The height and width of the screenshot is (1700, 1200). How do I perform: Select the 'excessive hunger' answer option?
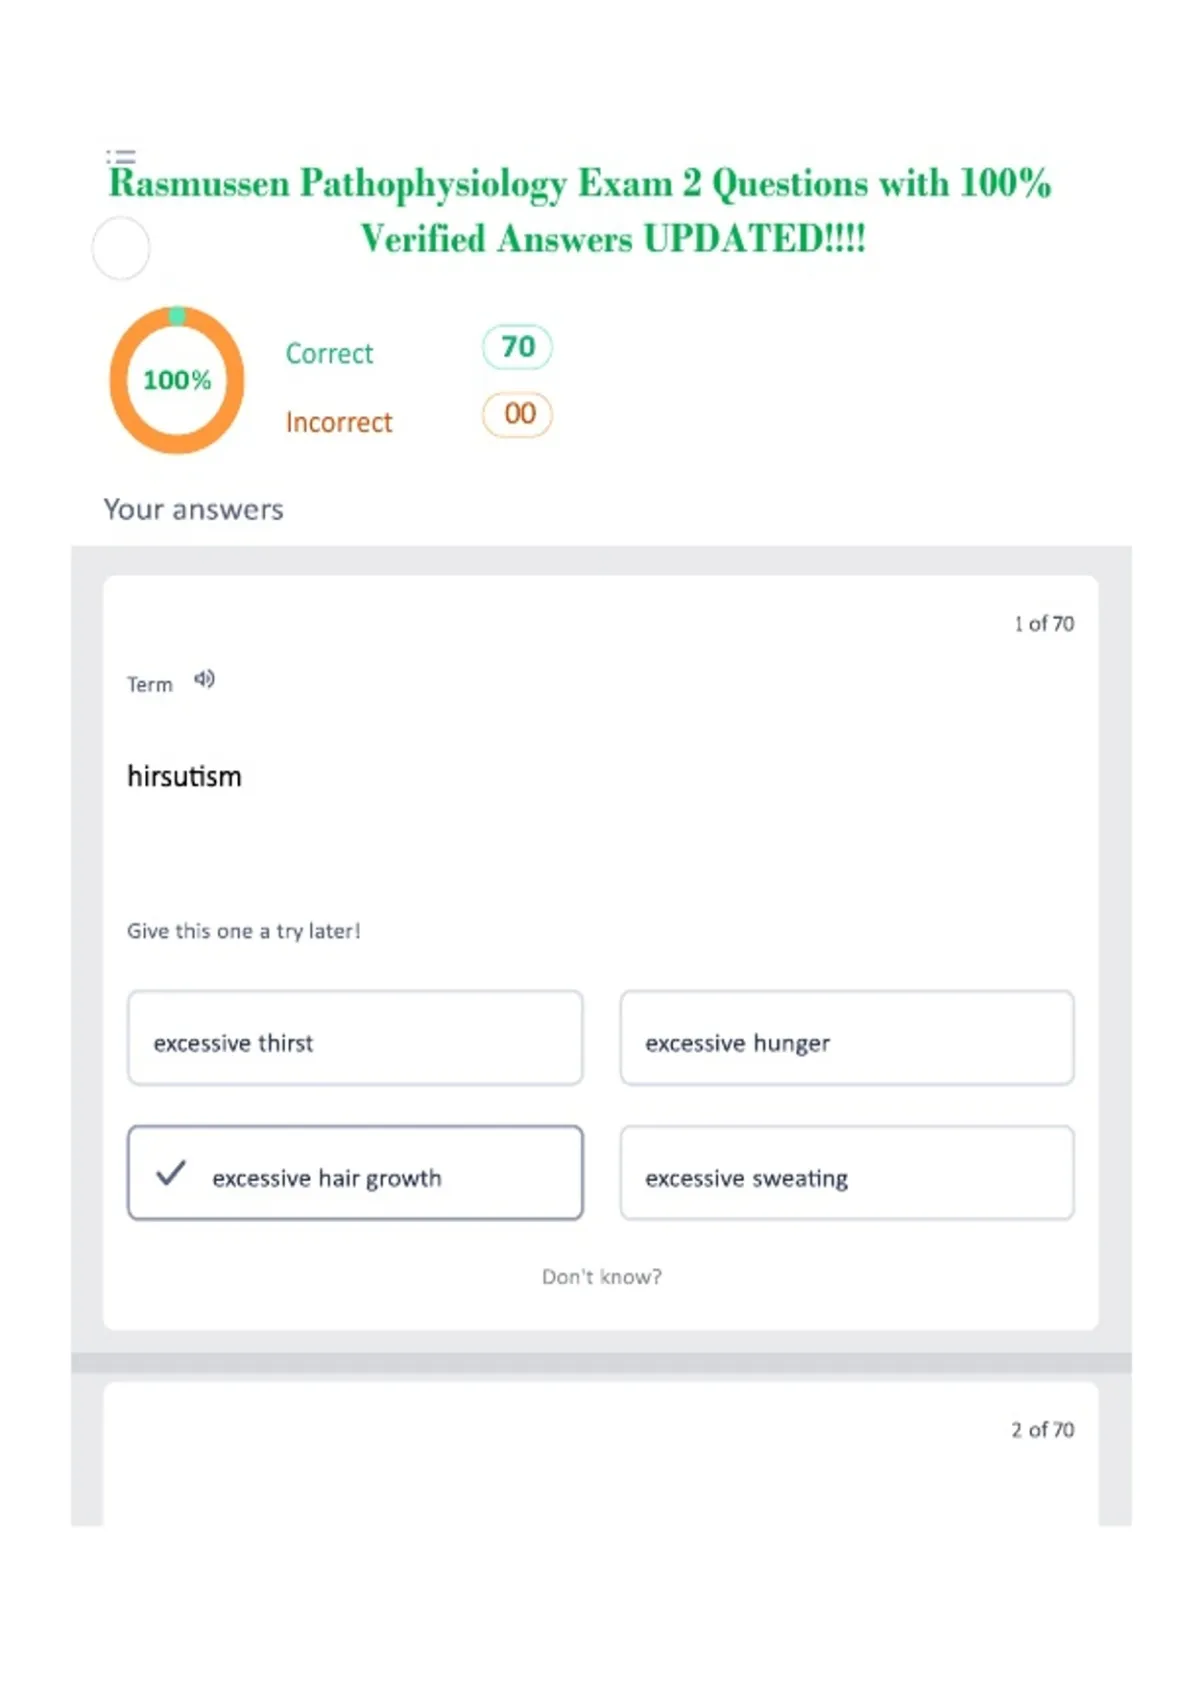click(x=847, y=1038)
